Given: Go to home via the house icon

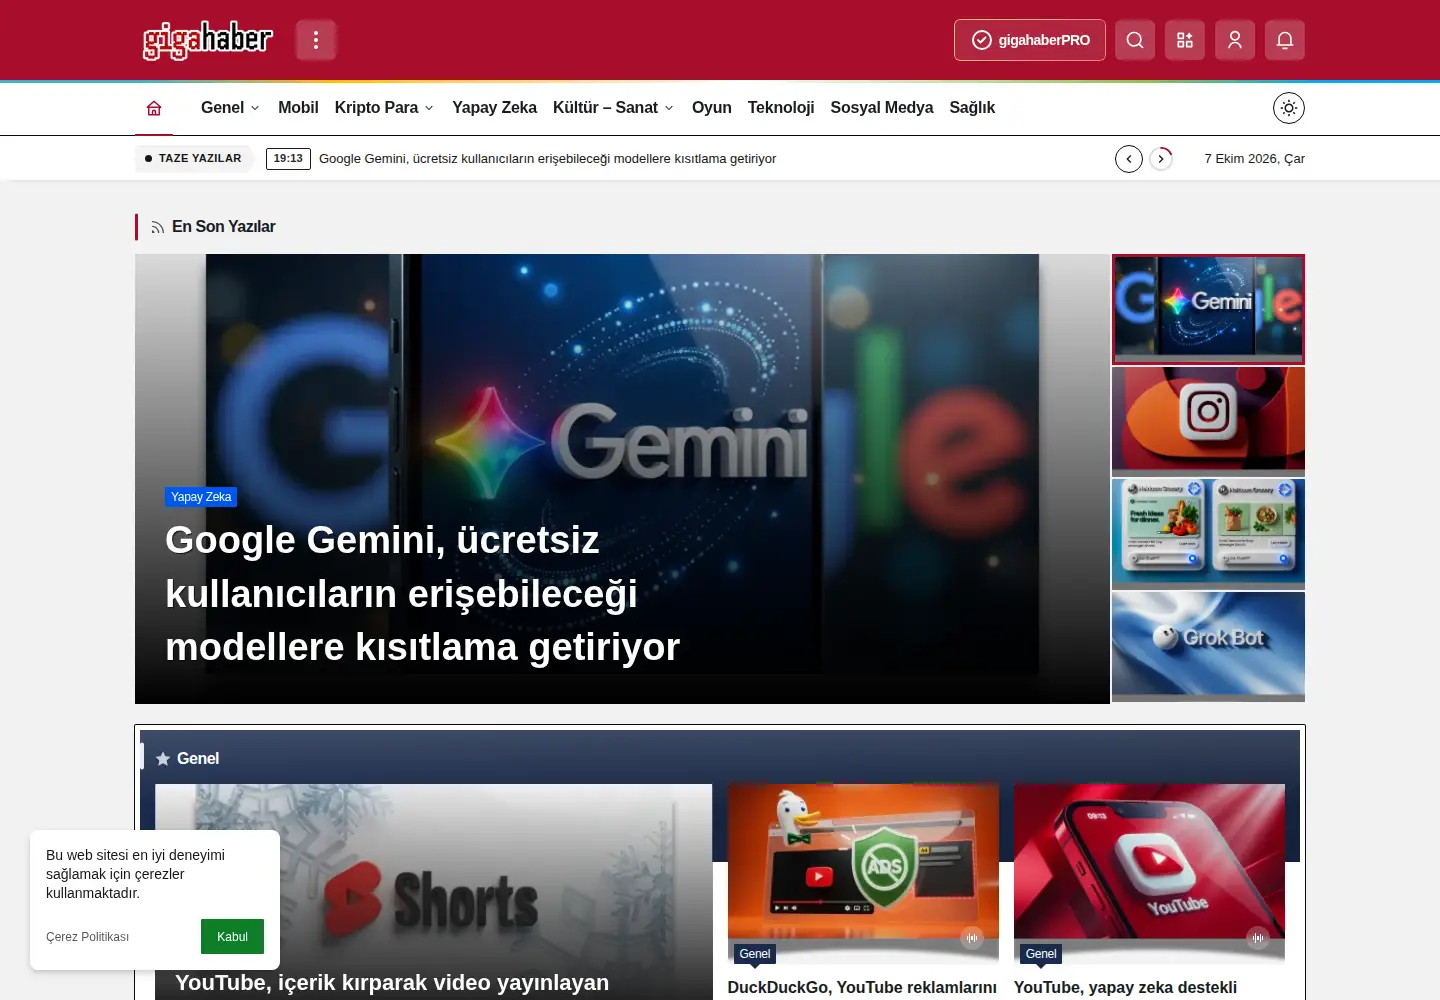Looking at the screenshot, I should pyautogui.click(x=154, y=108).
